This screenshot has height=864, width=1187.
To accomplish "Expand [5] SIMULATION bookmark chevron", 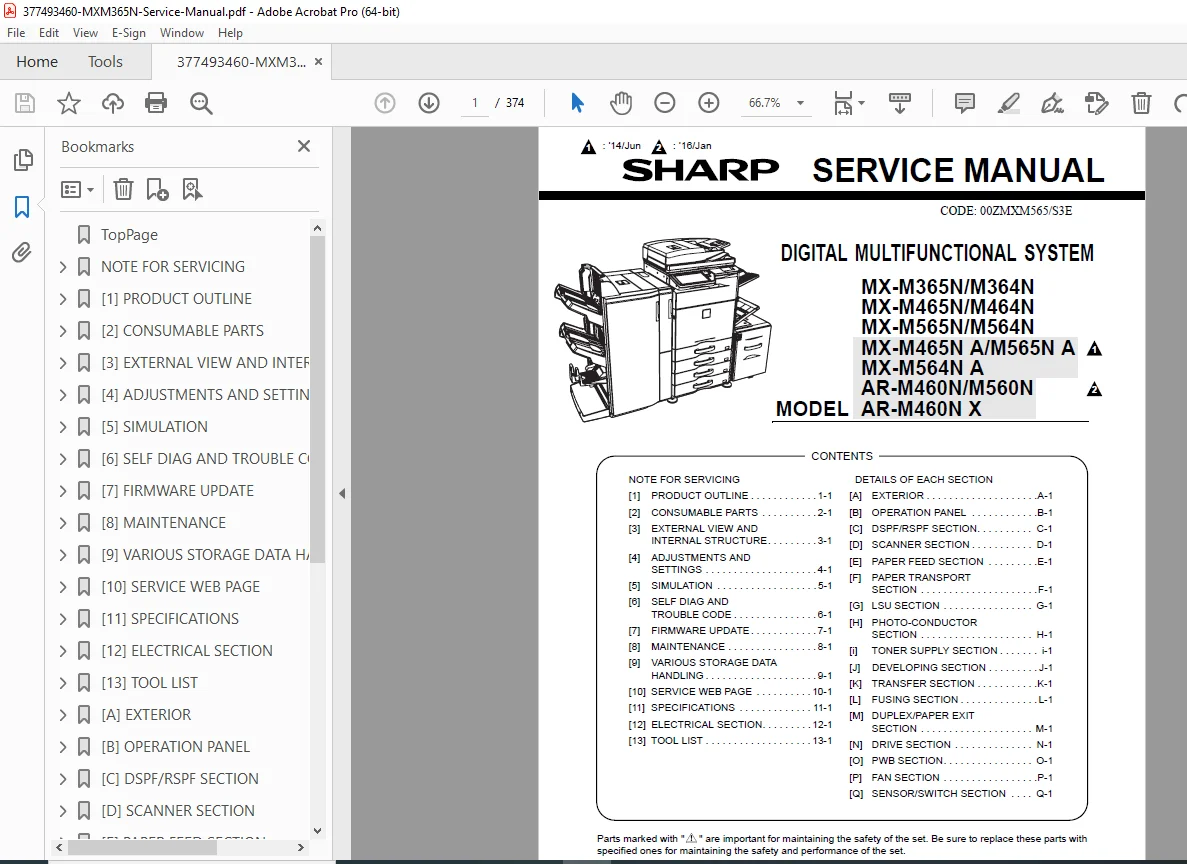I will (63, 426).
